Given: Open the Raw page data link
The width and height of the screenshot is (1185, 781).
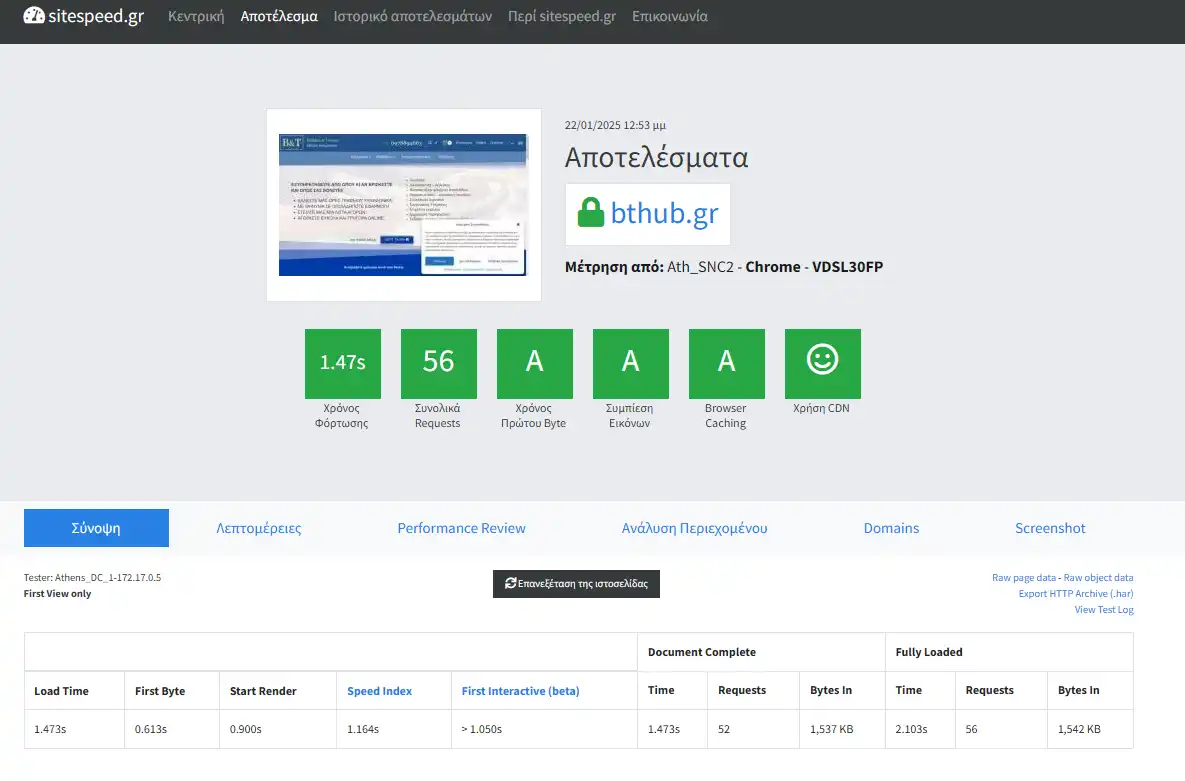Looking at the screenshot, I should (x=1023, y=578).
